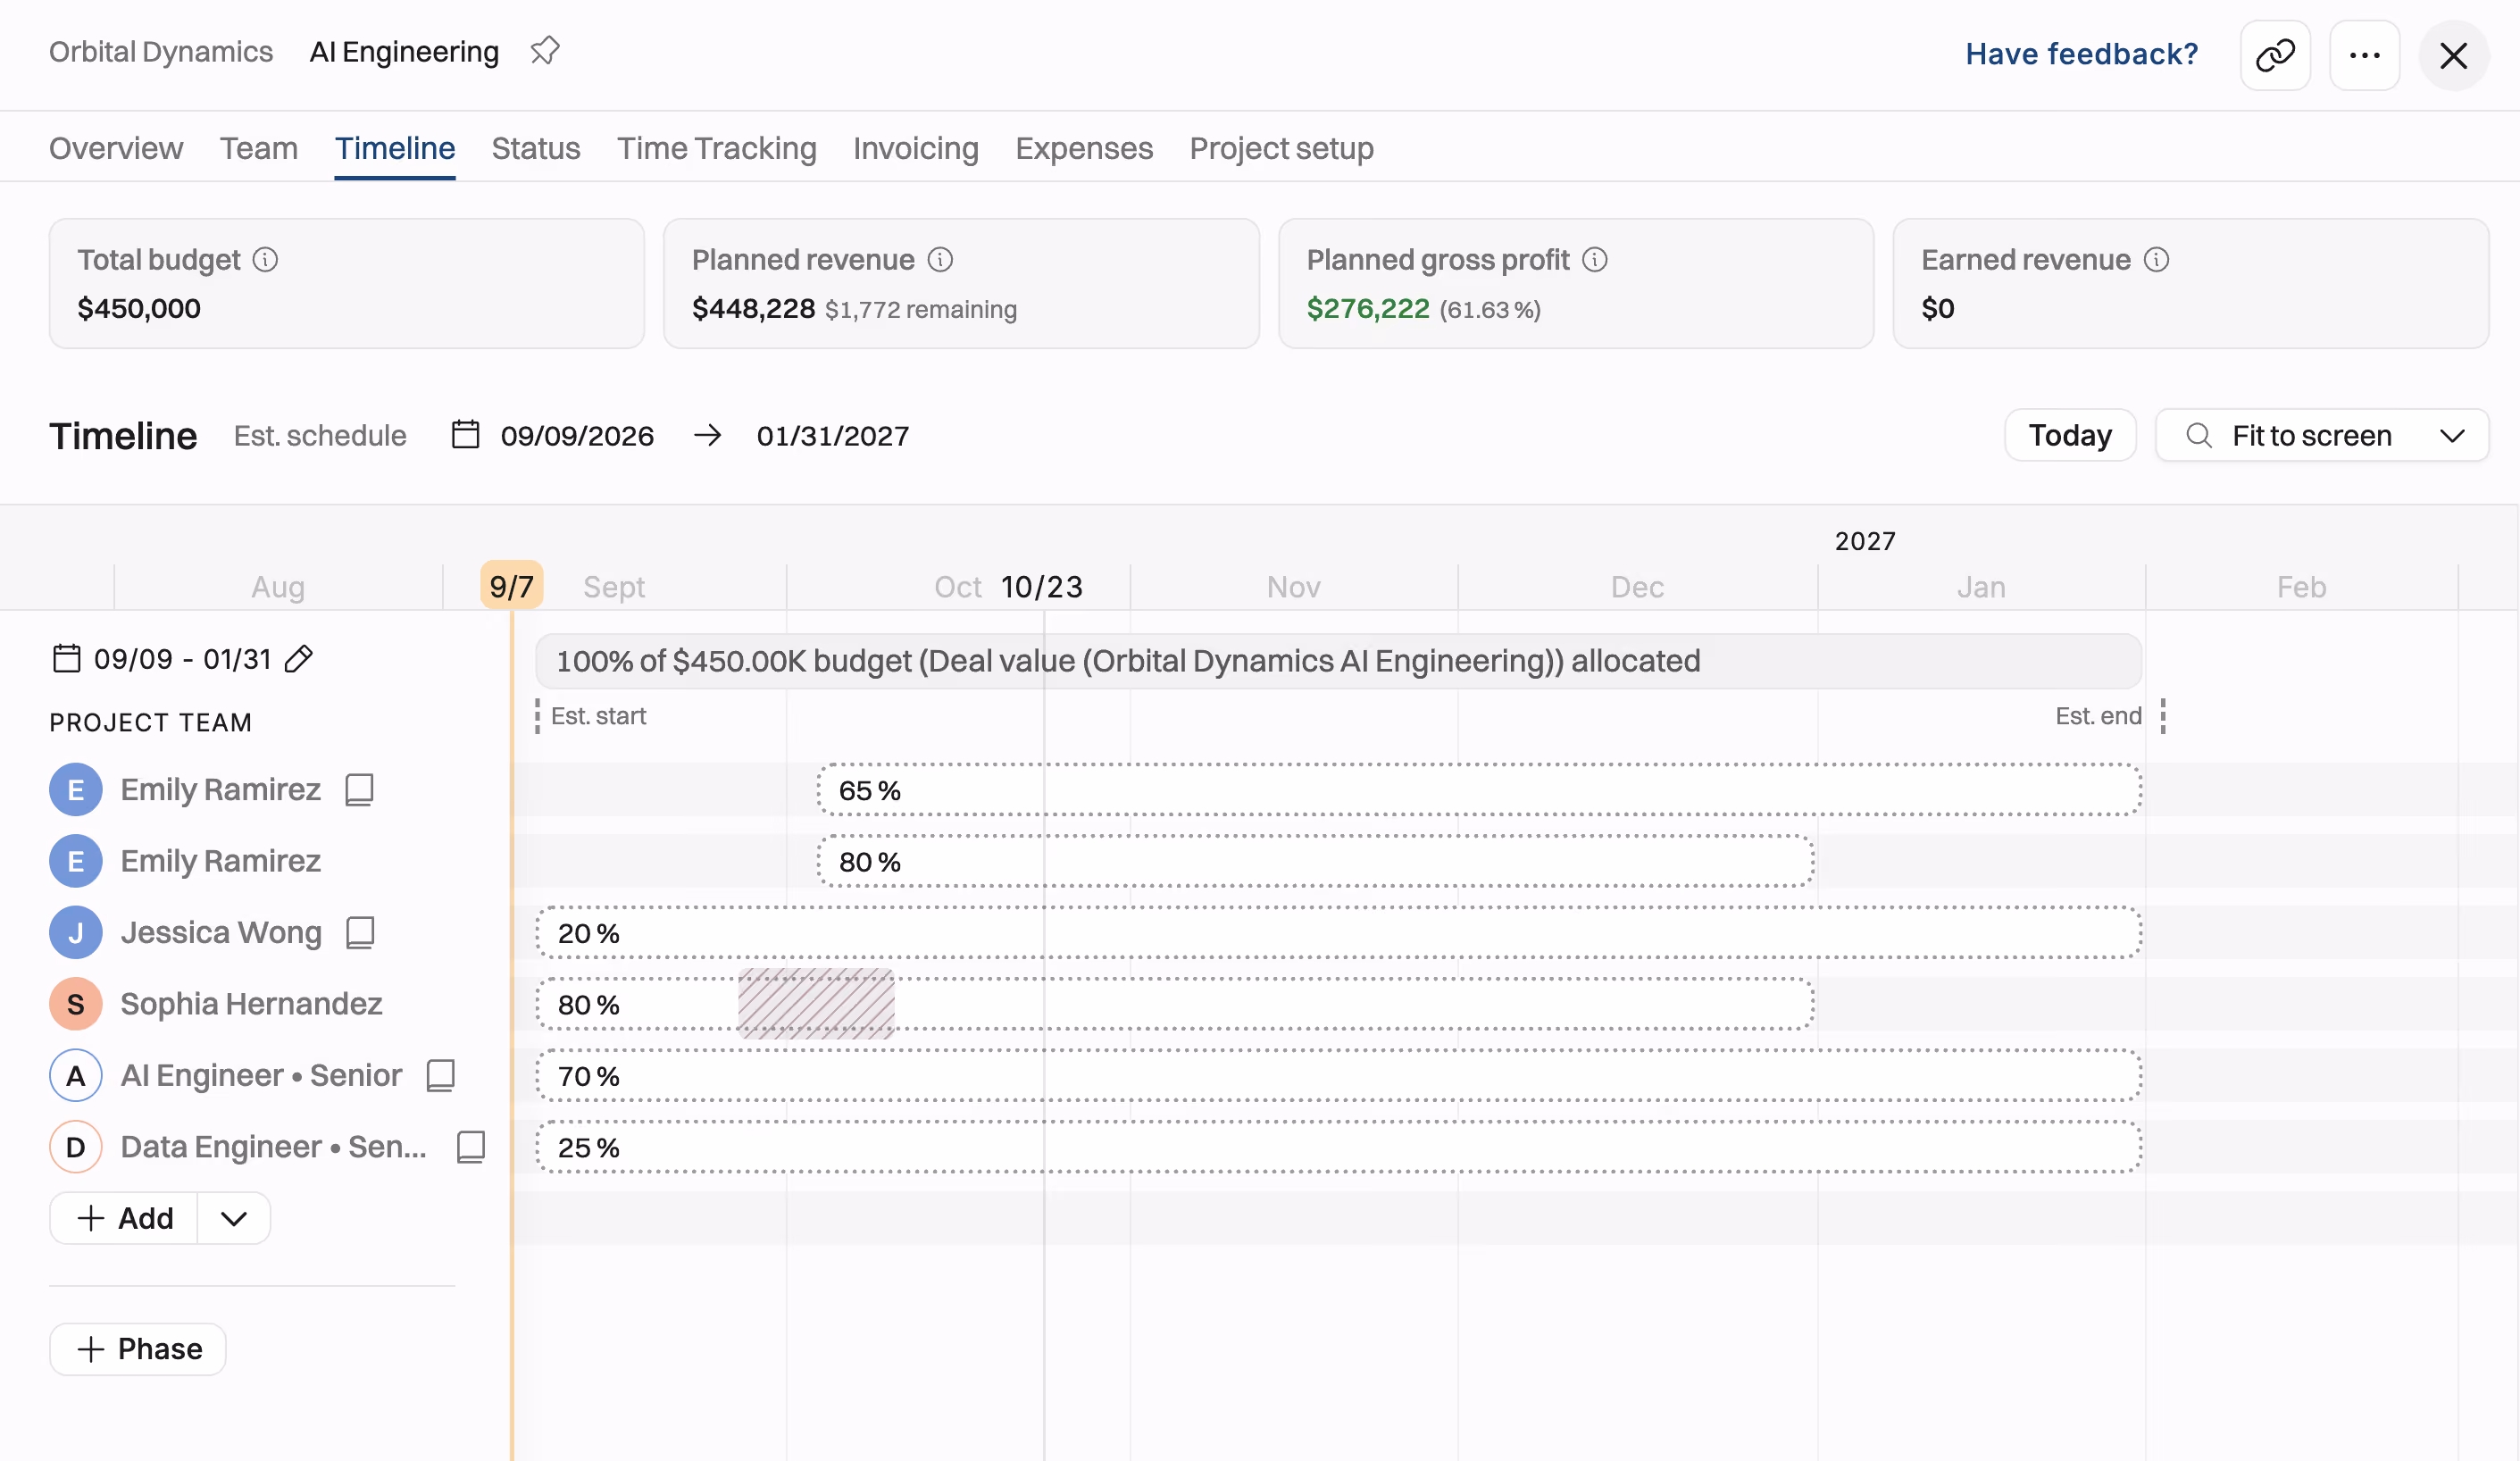Pin the AI Engineering project

coord(544,51)
